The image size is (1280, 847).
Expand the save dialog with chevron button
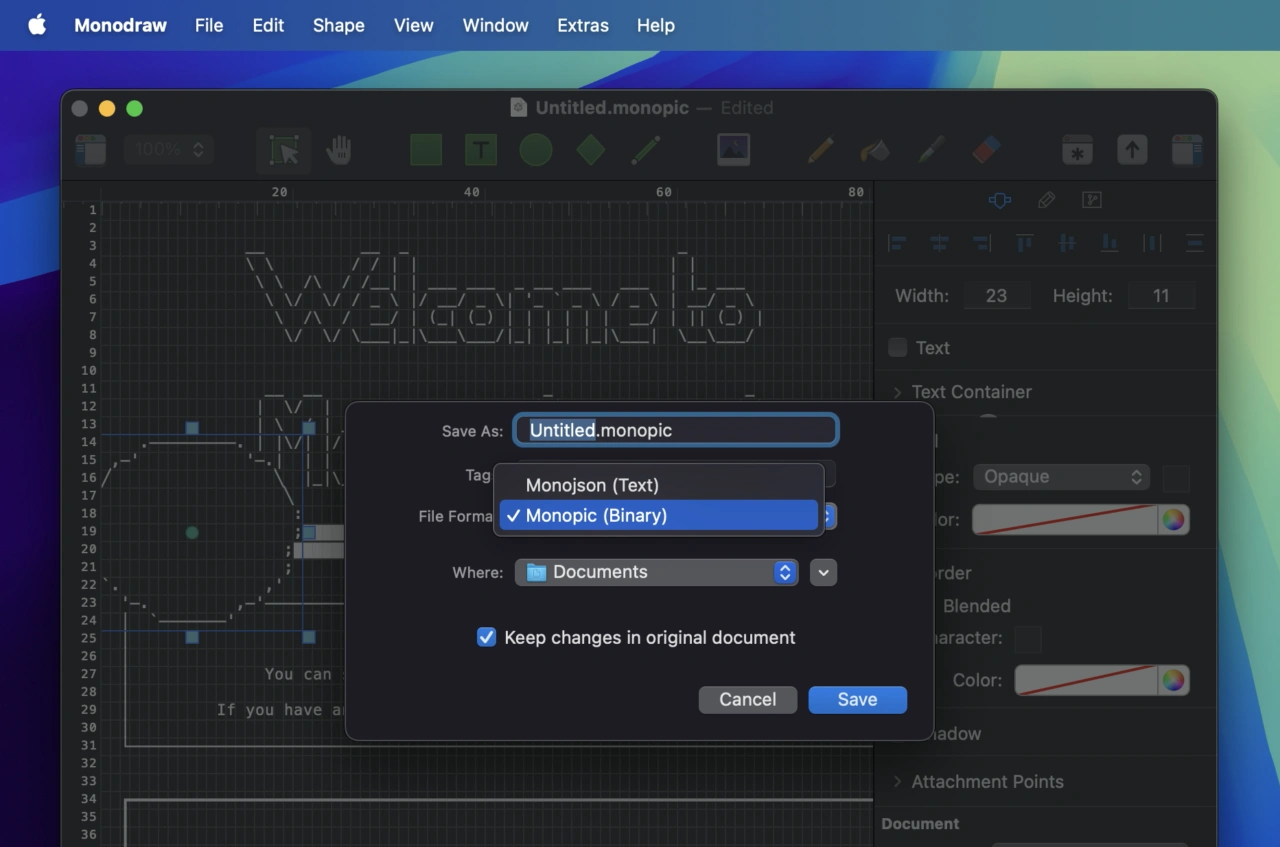[823, 572]
